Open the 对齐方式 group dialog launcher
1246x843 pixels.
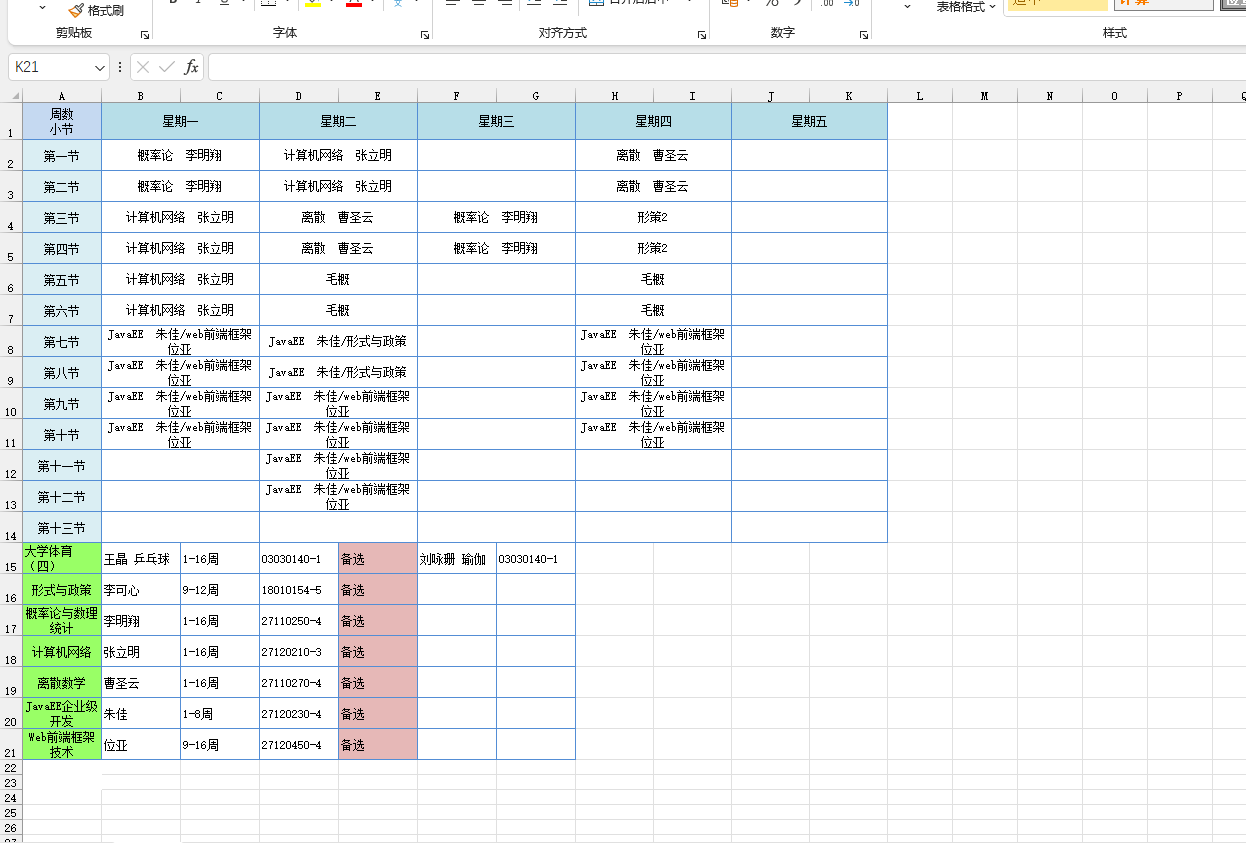click(701, 35)
